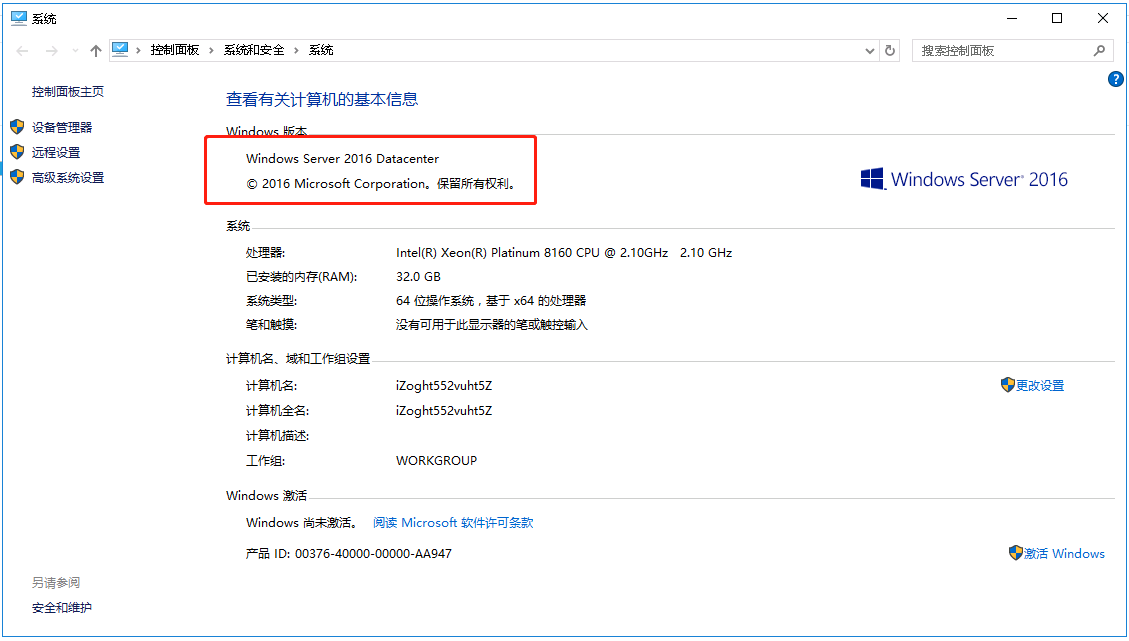The image size is (1129, 641).
Task: Click 'Windows Server 2016 Datacenter' text
Action: click(343, 158)
